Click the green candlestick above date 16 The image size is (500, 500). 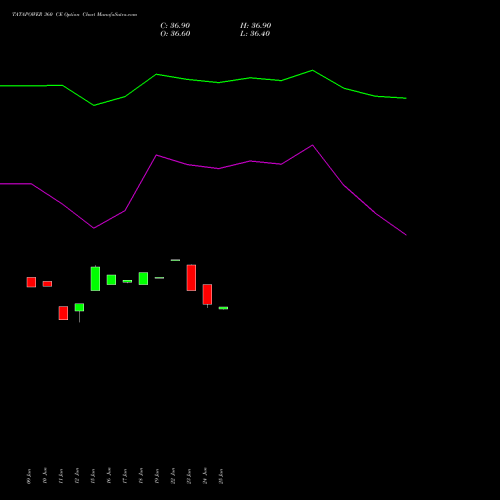(111, 280)
